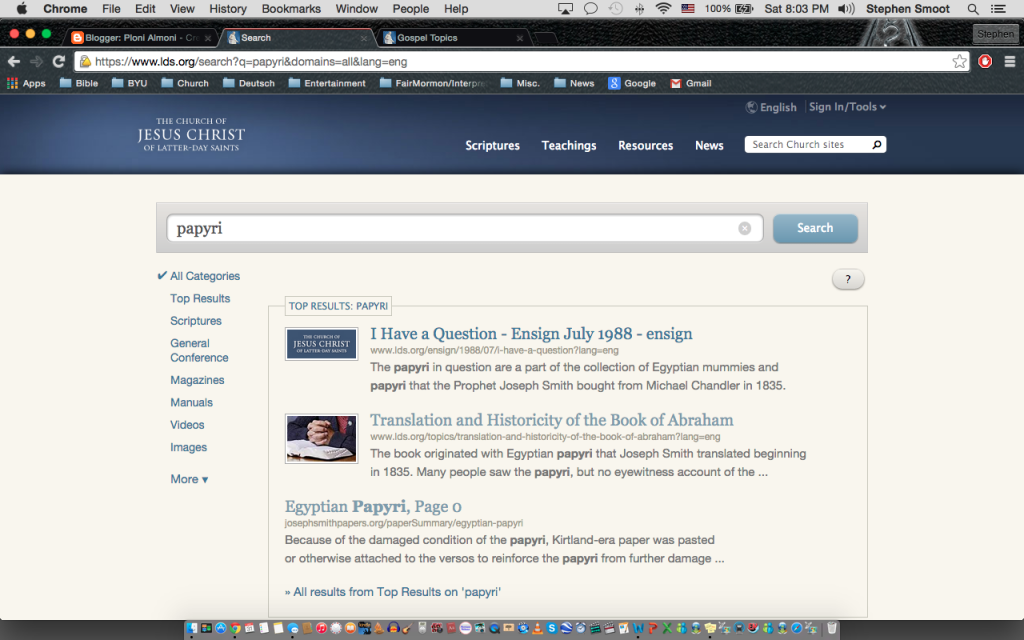Open the Scriptures navigation menu
This screenshot has width=1024, height=640.
coord(492,145)
